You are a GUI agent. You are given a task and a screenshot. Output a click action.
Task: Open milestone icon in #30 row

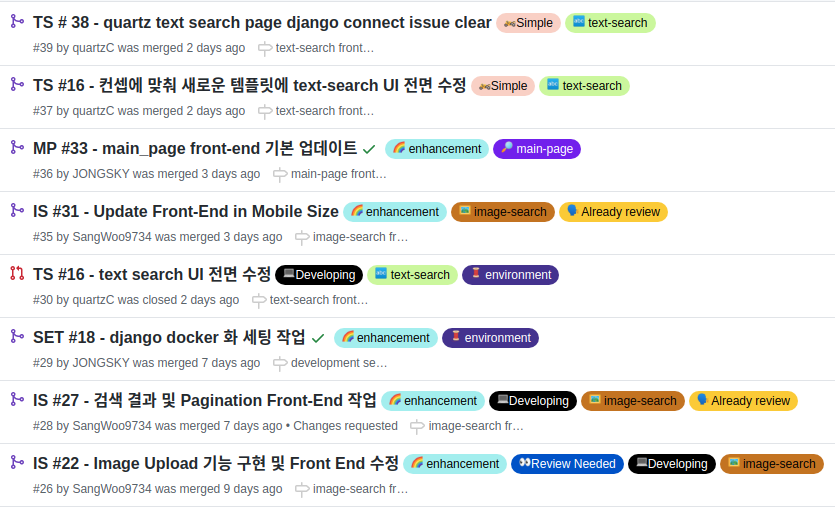pos(258,301)
